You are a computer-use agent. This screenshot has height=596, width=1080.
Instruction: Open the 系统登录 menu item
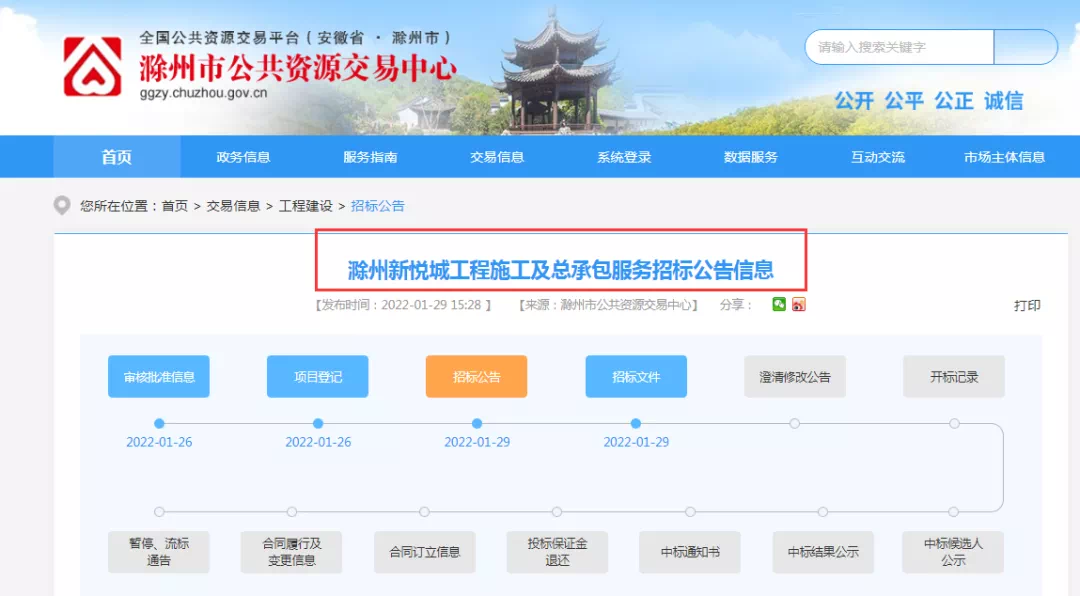click(x=624, y=156)
